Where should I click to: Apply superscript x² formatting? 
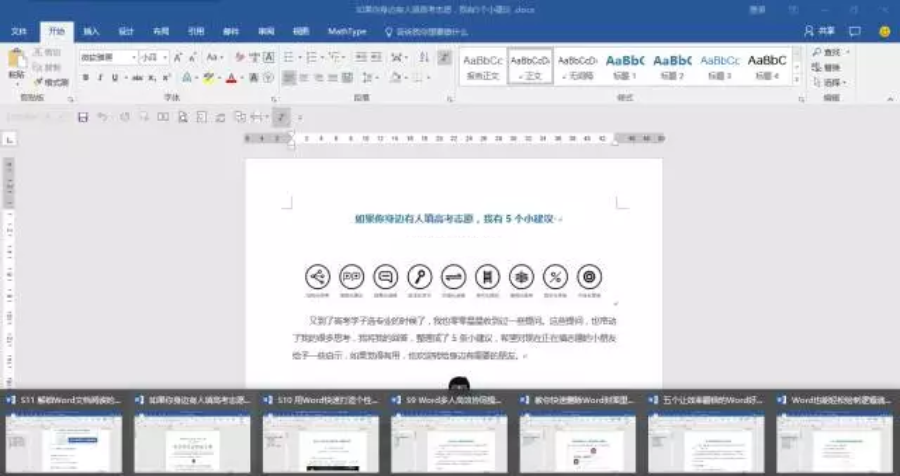(166, 78)
